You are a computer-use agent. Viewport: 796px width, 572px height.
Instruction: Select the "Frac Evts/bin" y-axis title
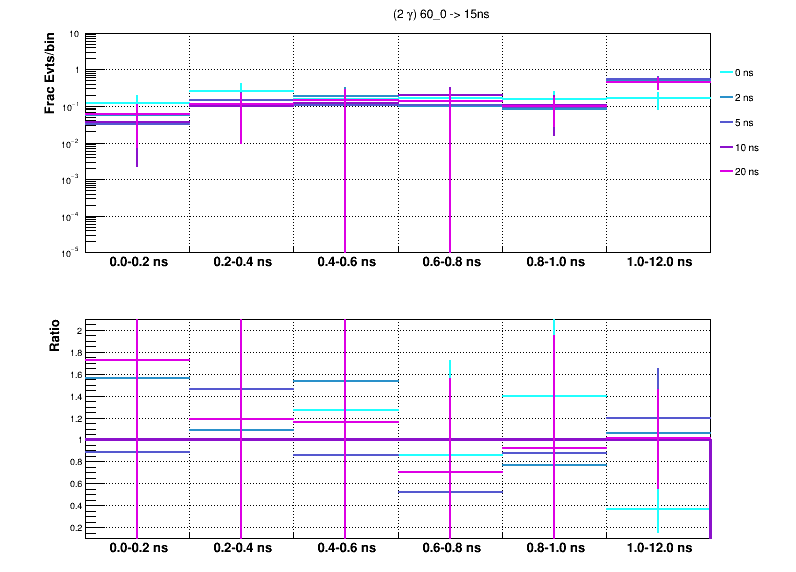[50, 73]
